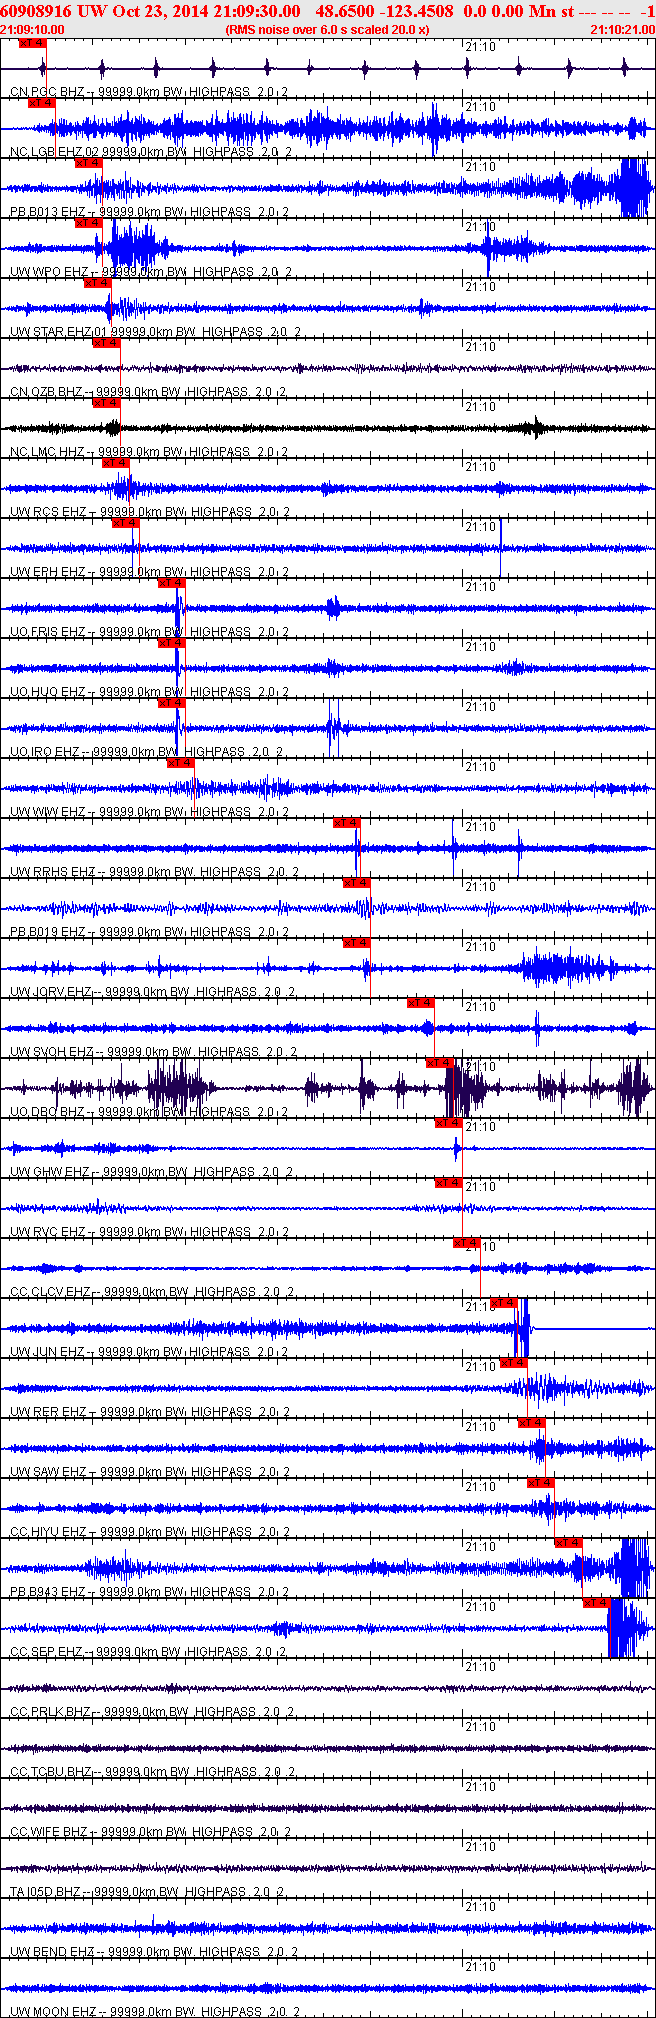The image size is (656, 2018).
Task: Click the start time 21:09:10.00 label
Action: (x=33, y=30)
